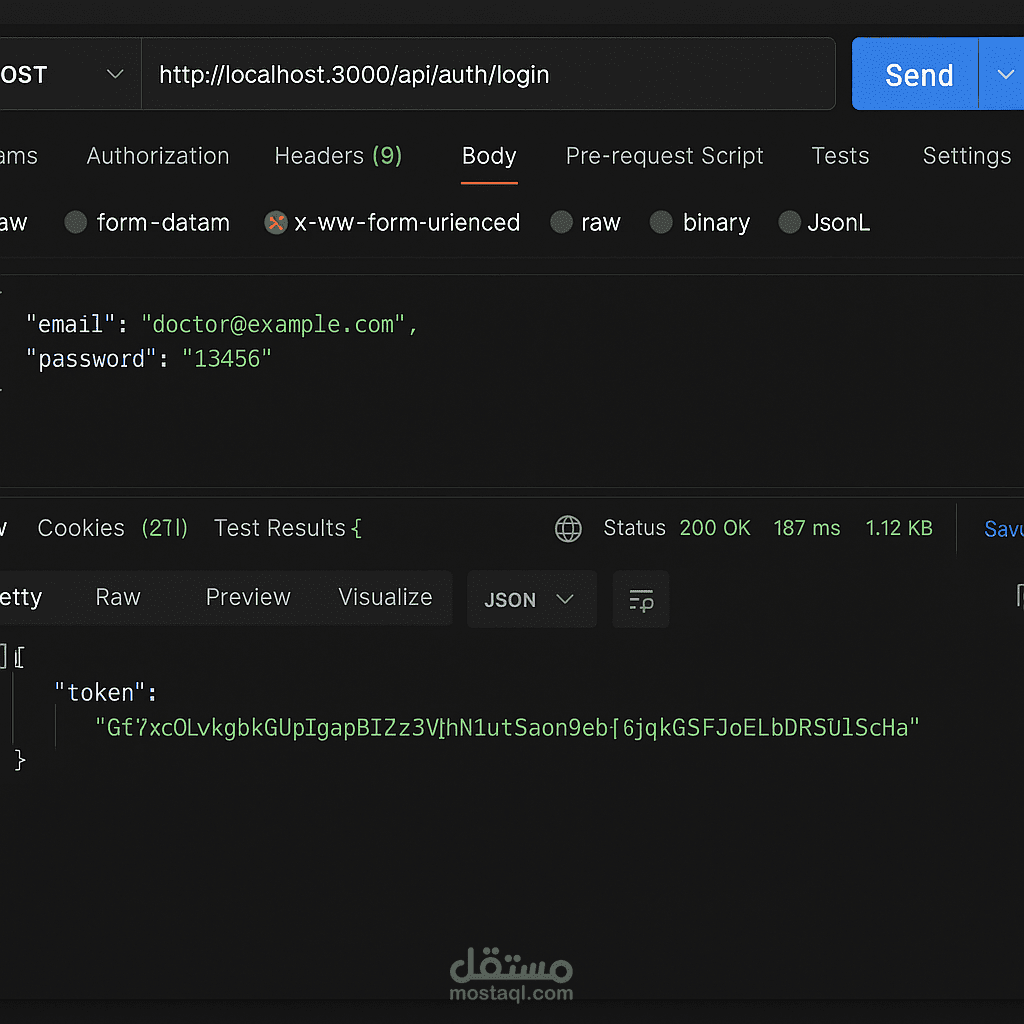This screenshot has height=1024, width=1024.
Task: Select the form-datam radio option
Action: coord(76,223)
